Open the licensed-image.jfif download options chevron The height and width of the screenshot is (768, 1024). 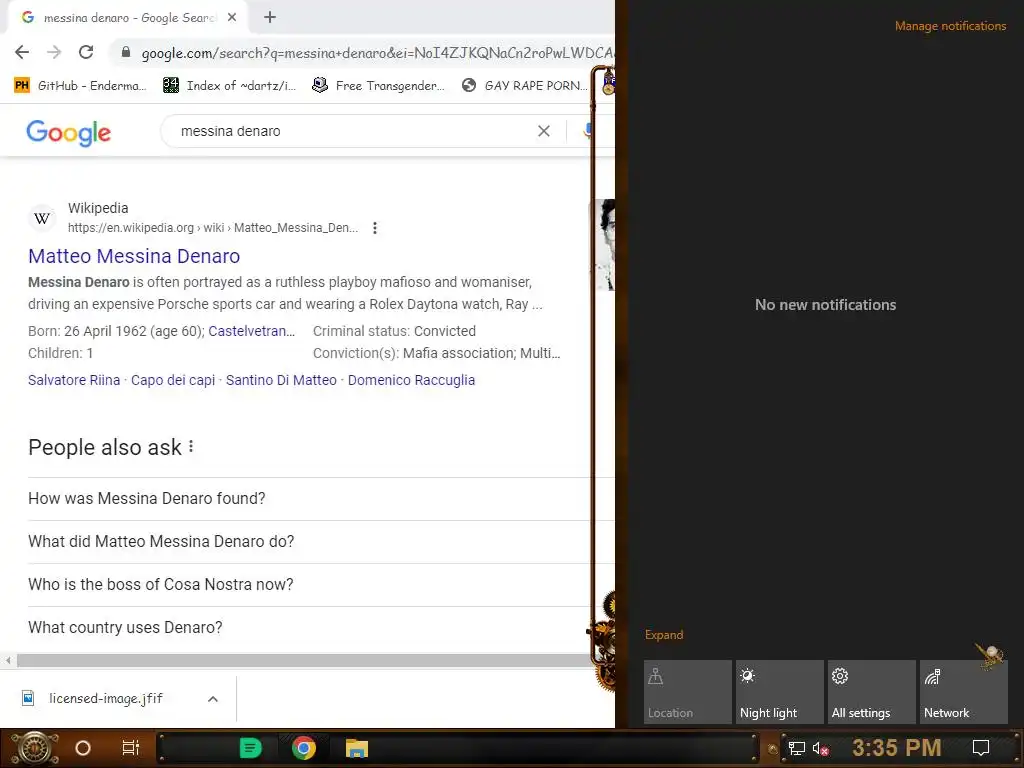point(213,699)
